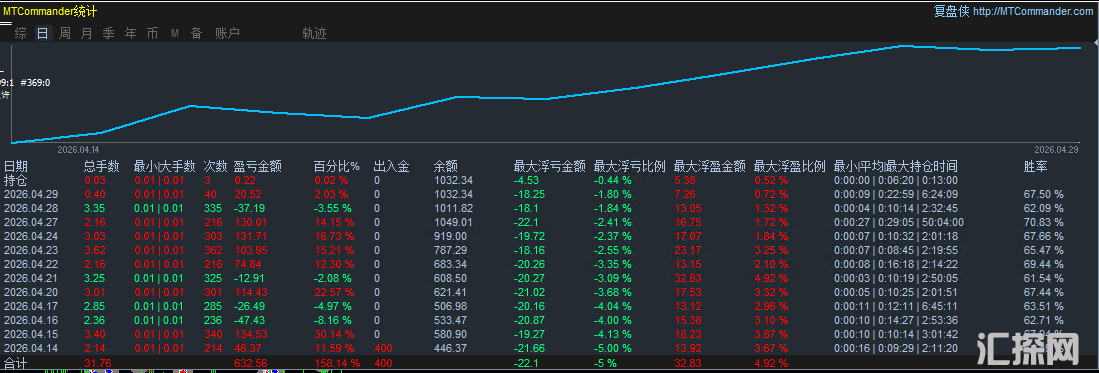The width and height of the screenshot is (1099, 373).
Task: Click the 总手数 column header
Action: point(102,167)
